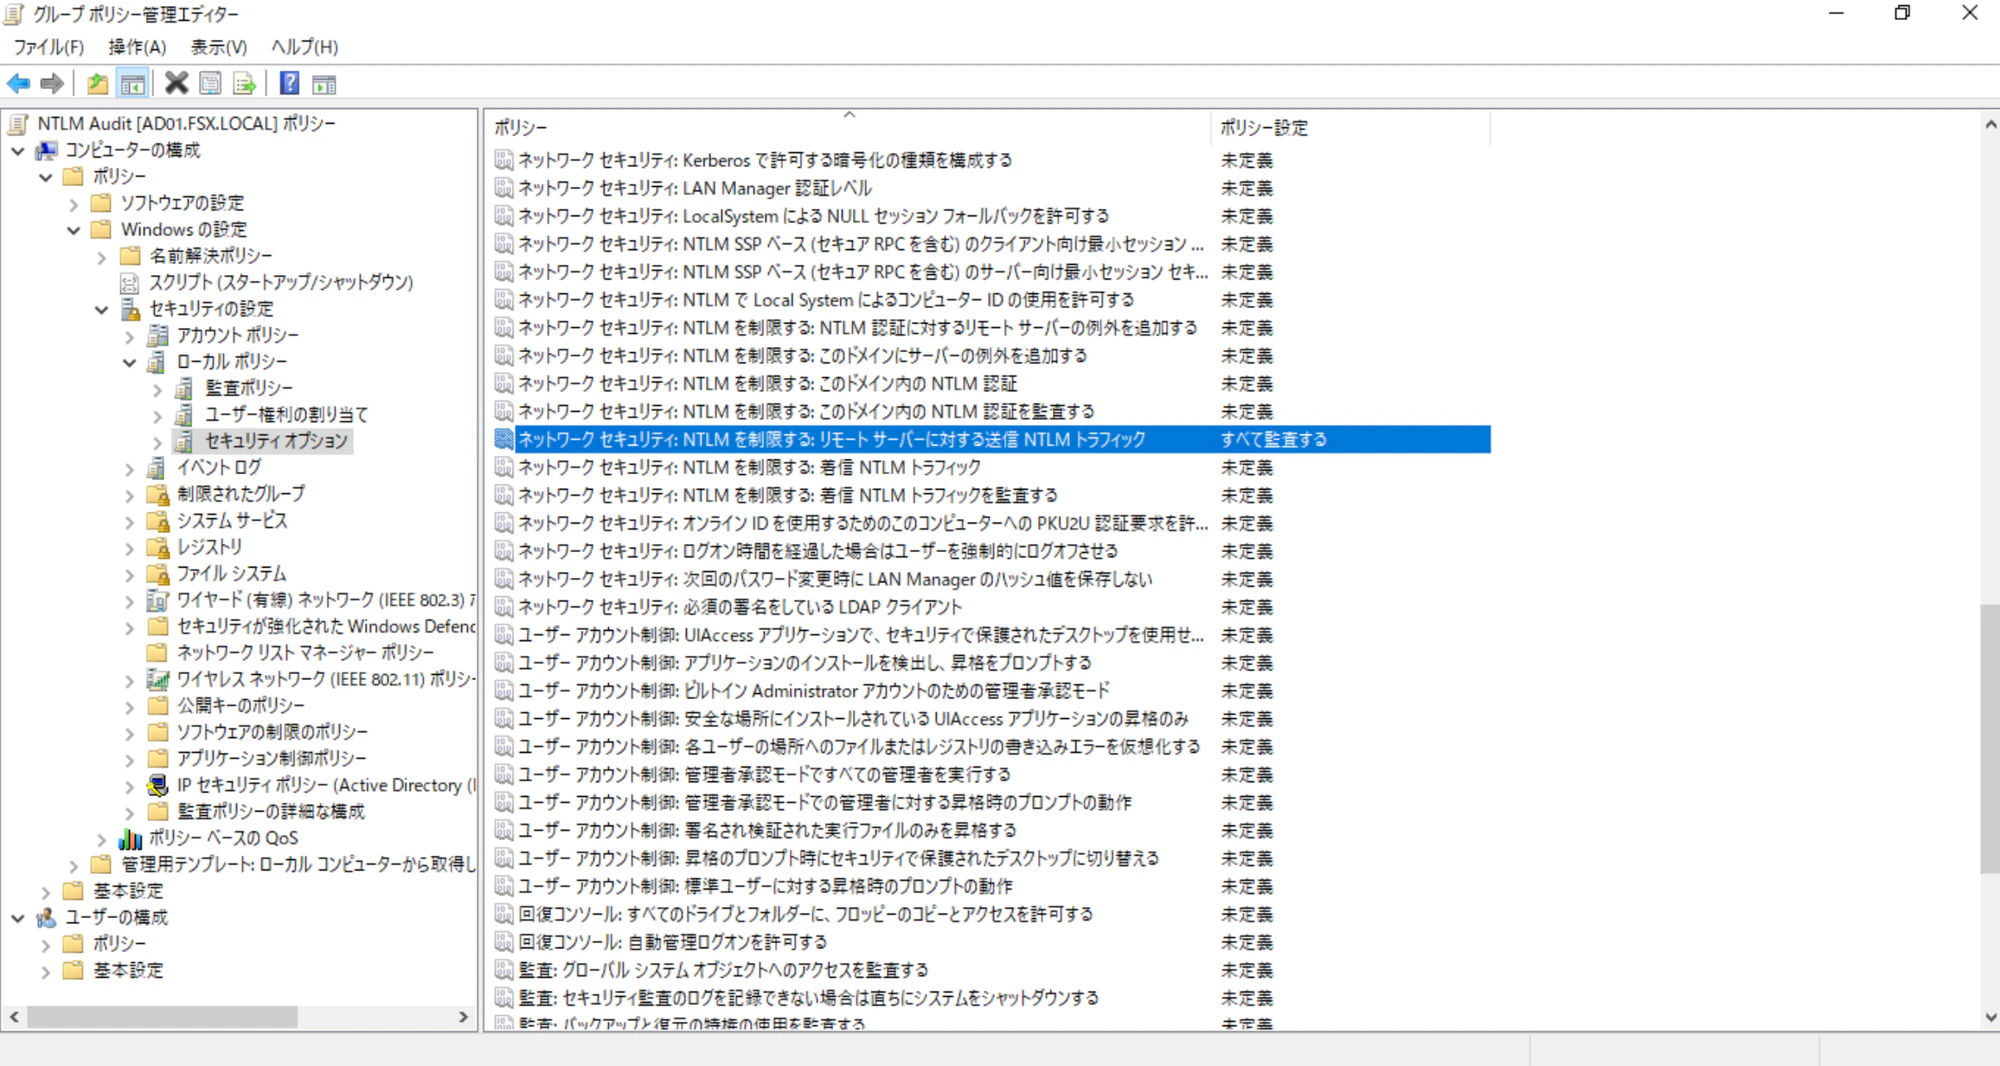Image resolution: width=2000 pixels, height=1066 pixels.
Task: Toggle the console tree show/hide icon
Action: pyautogui.click(x=132, y=84)
